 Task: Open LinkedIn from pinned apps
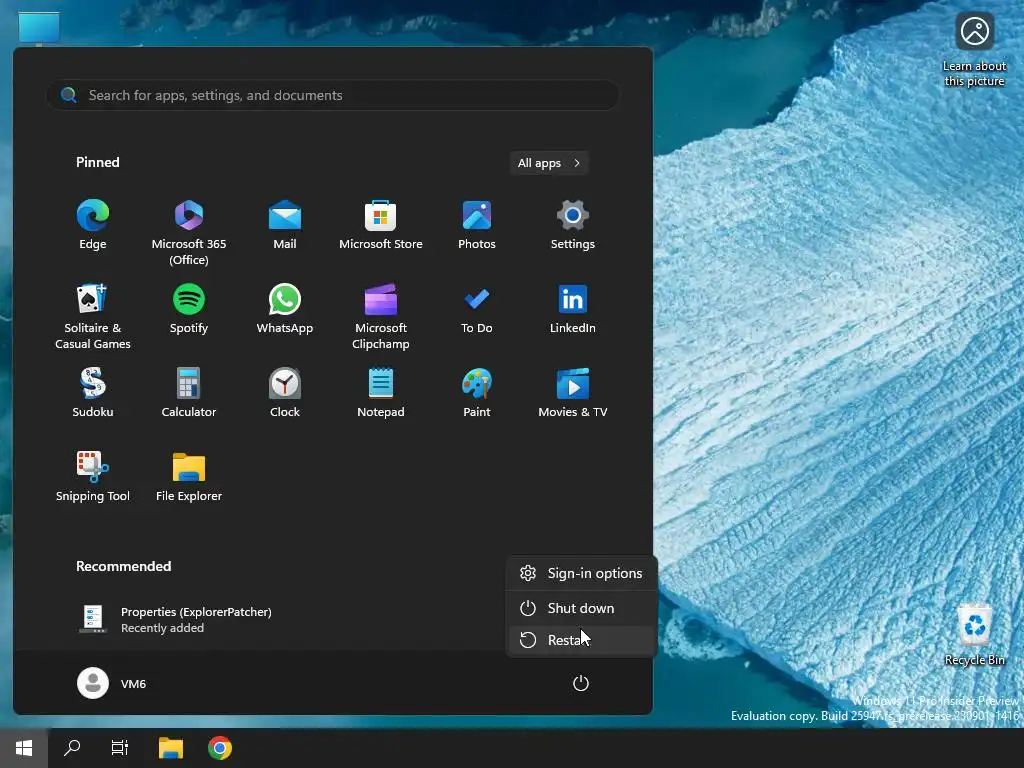click(573, 309)
